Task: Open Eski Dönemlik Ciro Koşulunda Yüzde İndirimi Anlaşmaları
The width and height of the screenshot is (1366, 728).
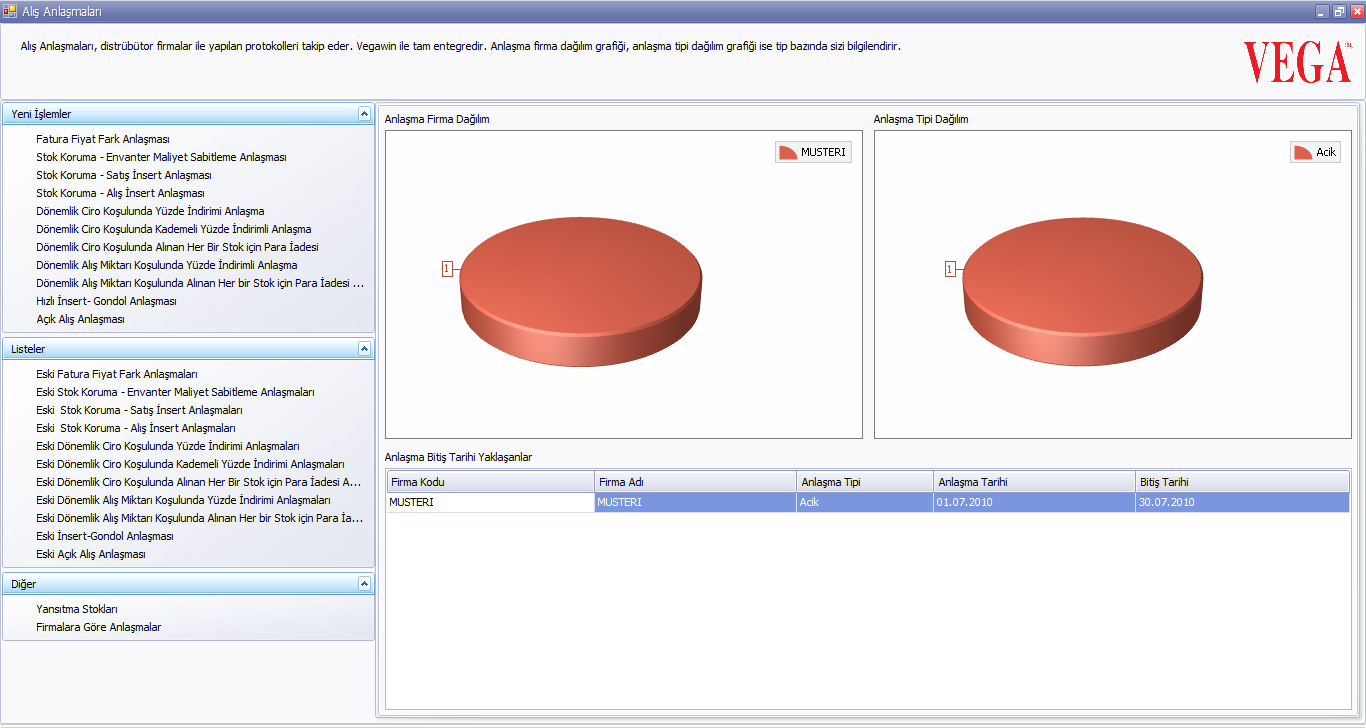Action: [x=168, y=446]
